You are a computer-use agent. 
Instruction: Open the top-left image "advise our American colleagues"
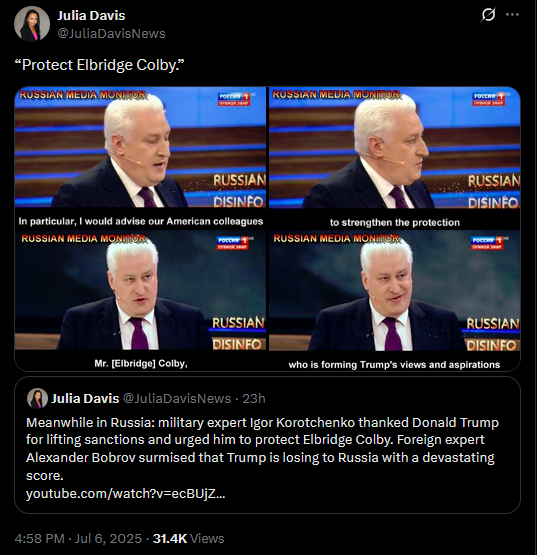(140, 158)
